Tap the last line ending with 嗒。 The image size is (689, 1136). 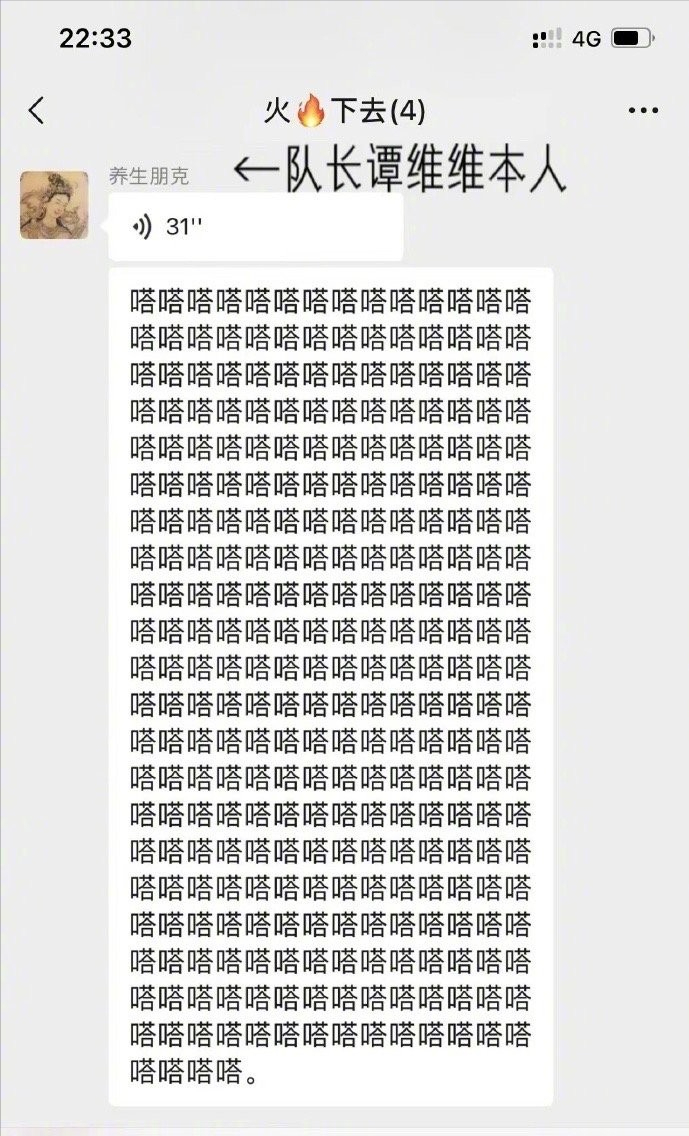coord(194,1072)
